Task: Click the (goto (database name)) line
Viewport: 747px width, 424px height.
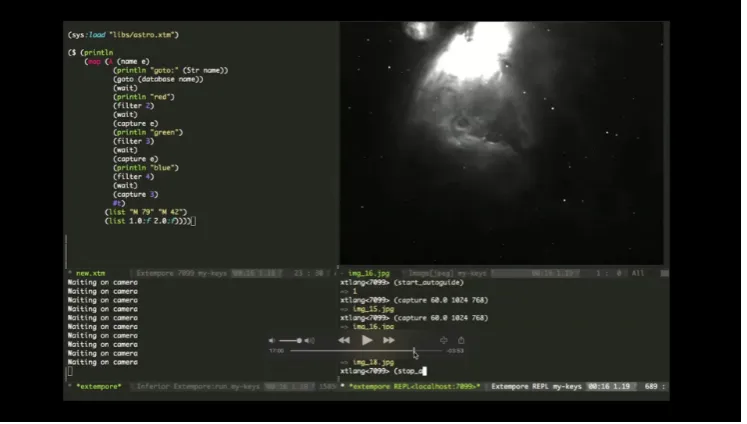Action: [160, 80]
